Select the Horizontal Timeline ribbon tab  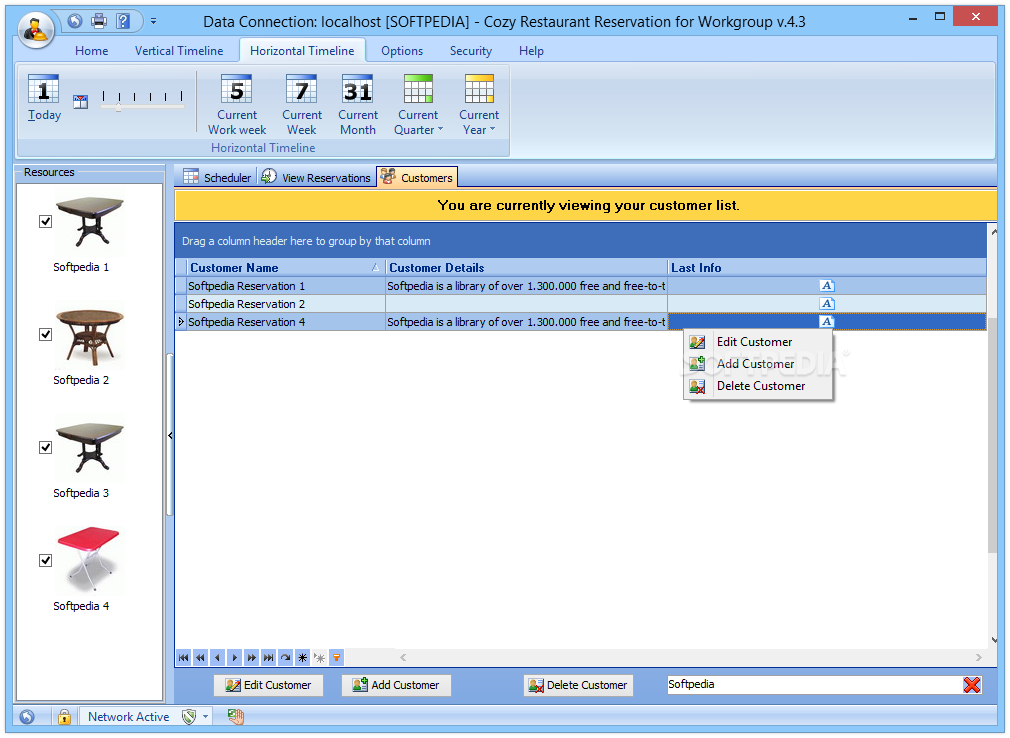(x=302, y=50)
